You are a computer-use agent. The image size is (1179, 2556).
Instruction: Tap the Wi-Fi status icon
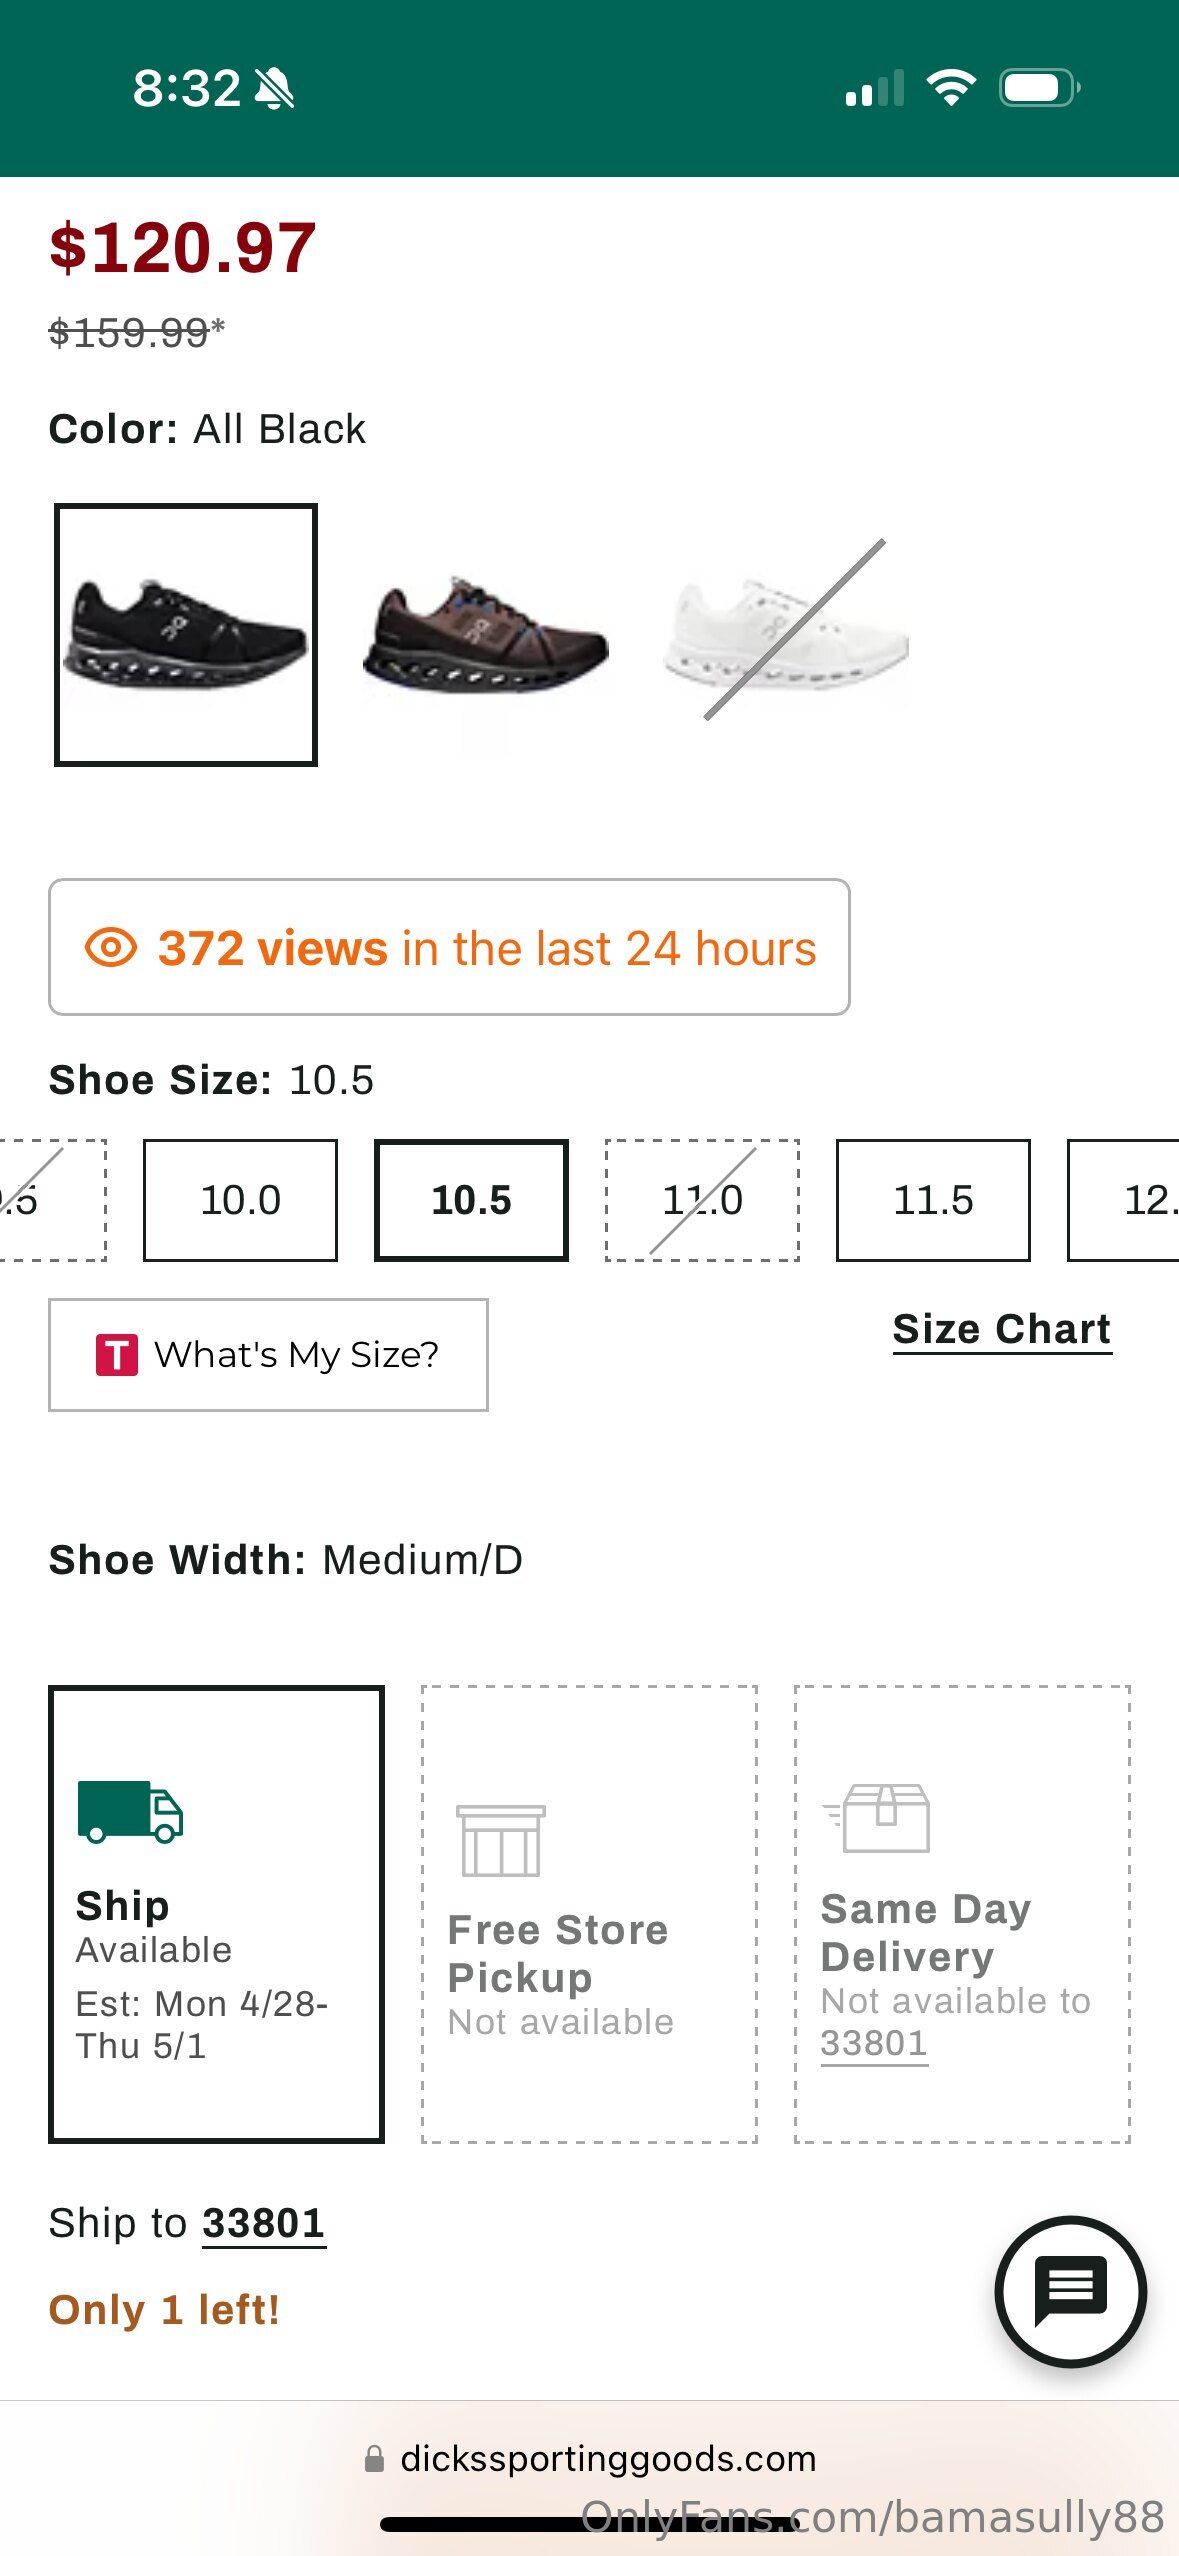951,88
